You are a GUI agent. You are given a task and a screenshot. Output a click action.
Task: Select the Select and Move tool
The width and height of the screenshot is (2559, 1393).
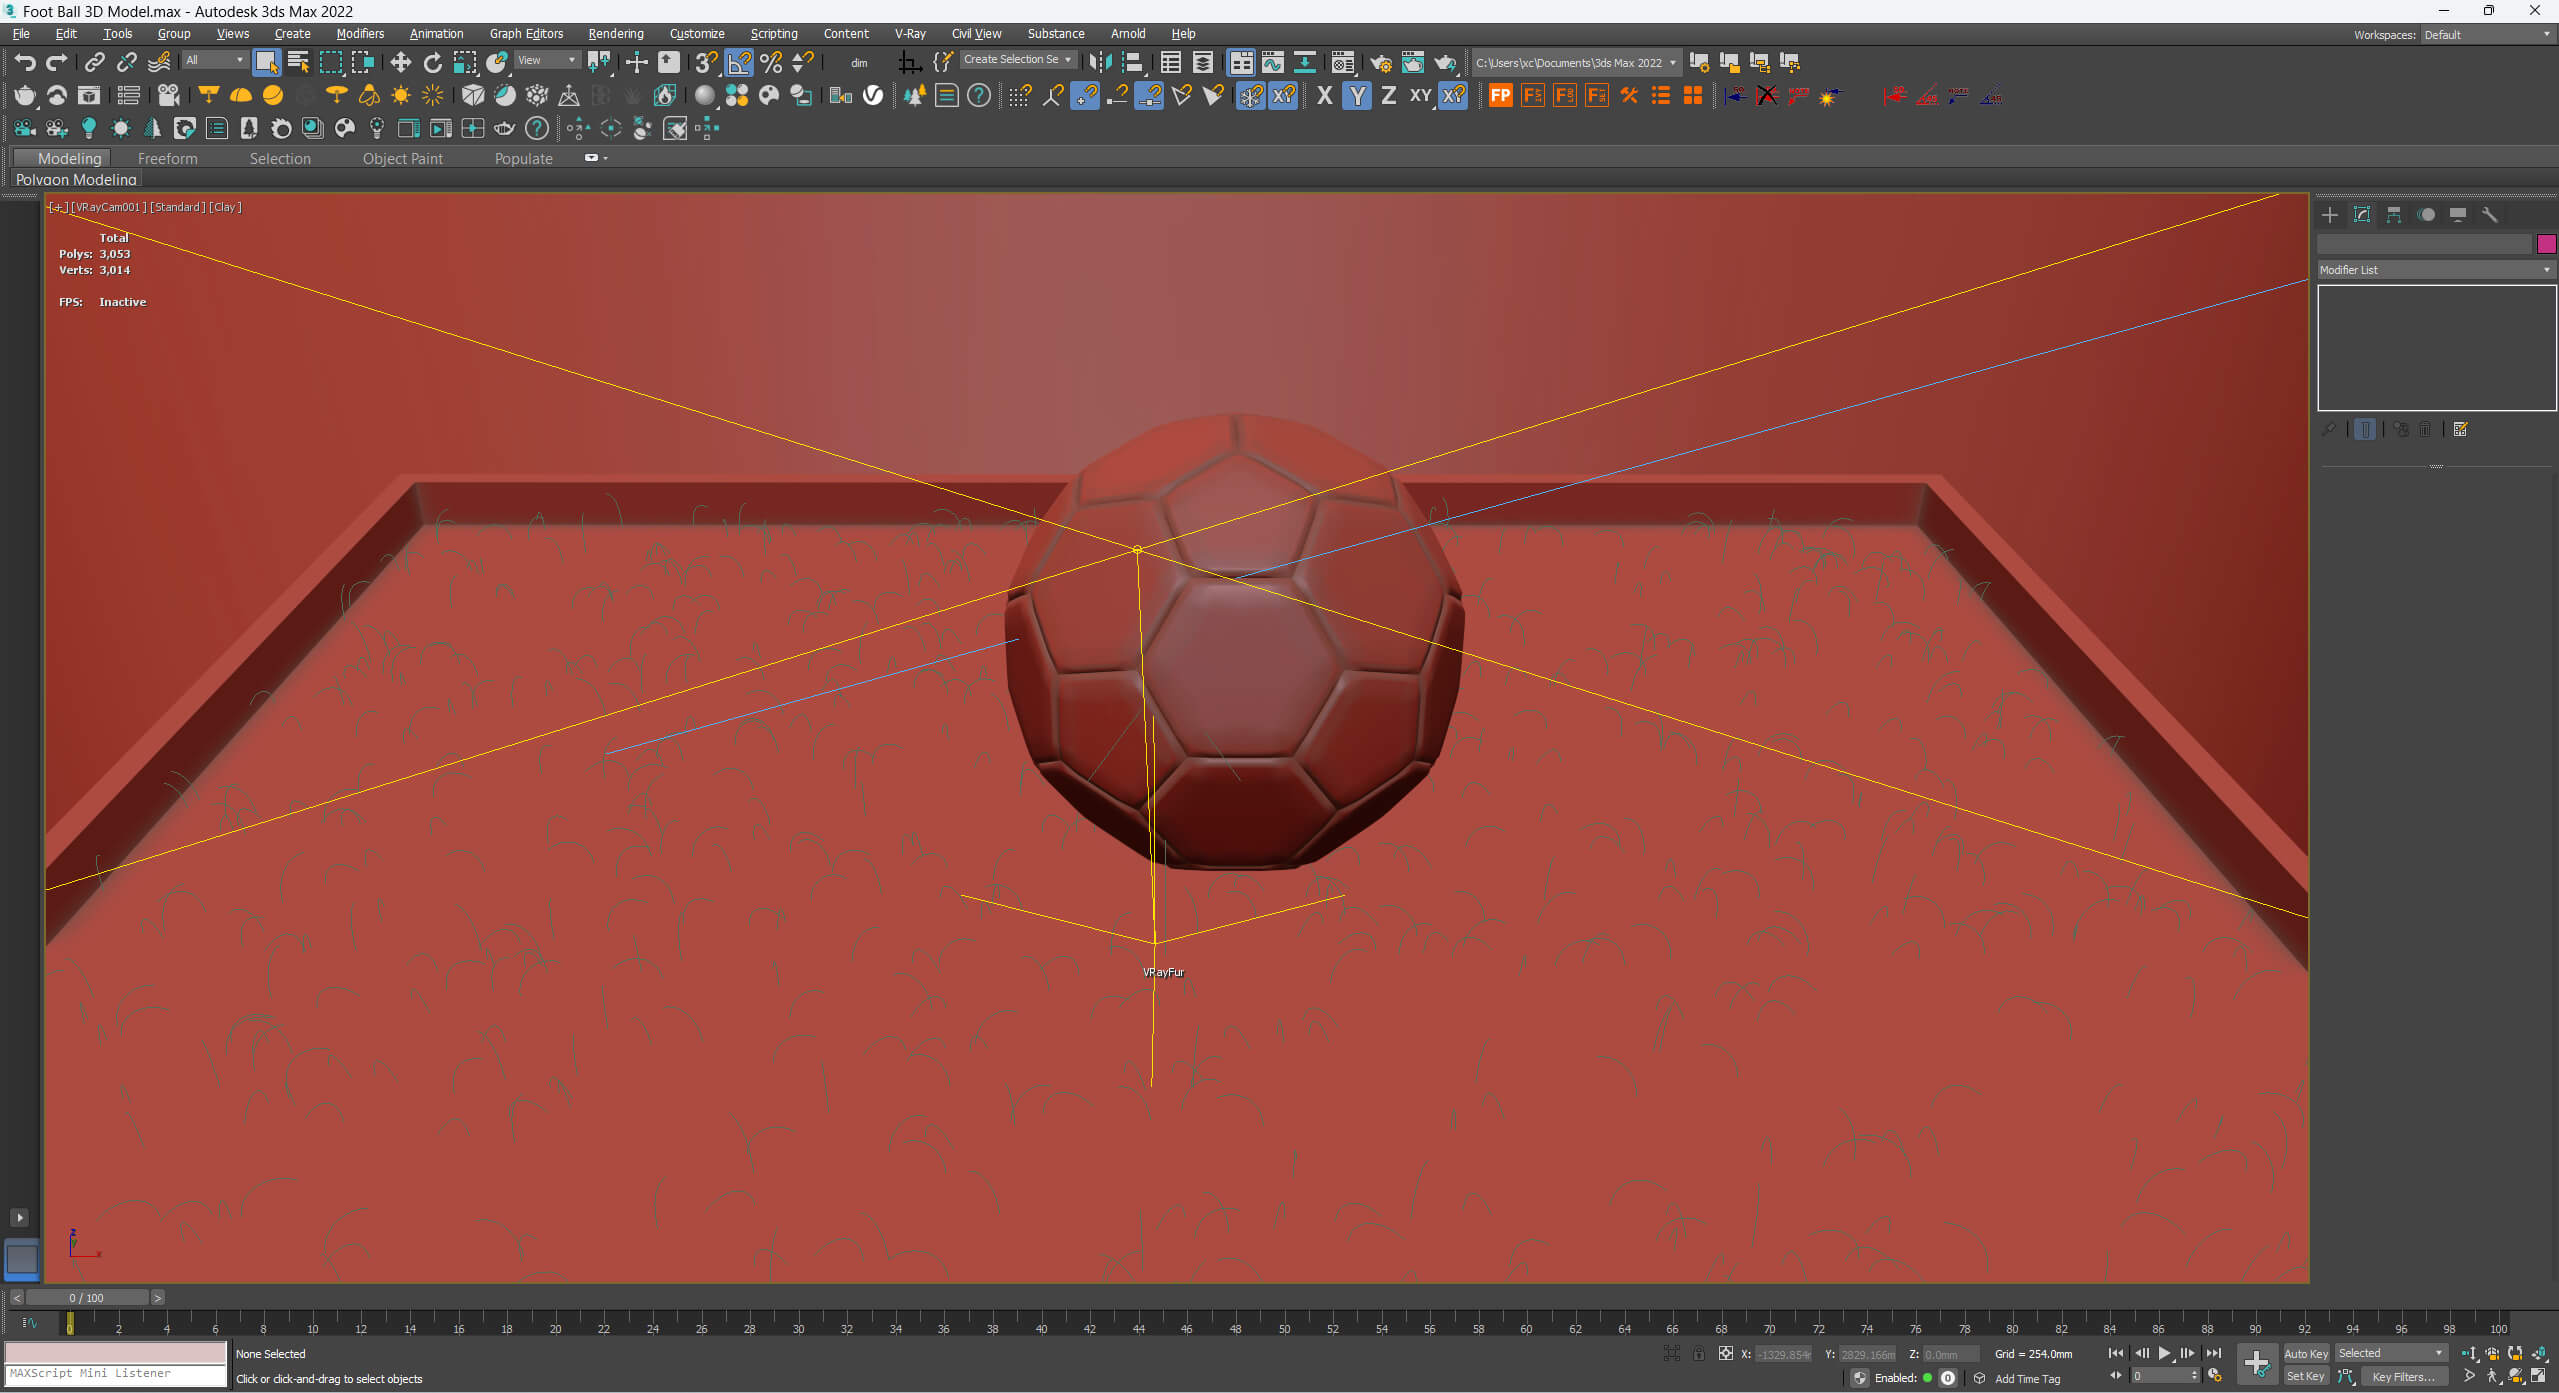[x=400, y=62]
